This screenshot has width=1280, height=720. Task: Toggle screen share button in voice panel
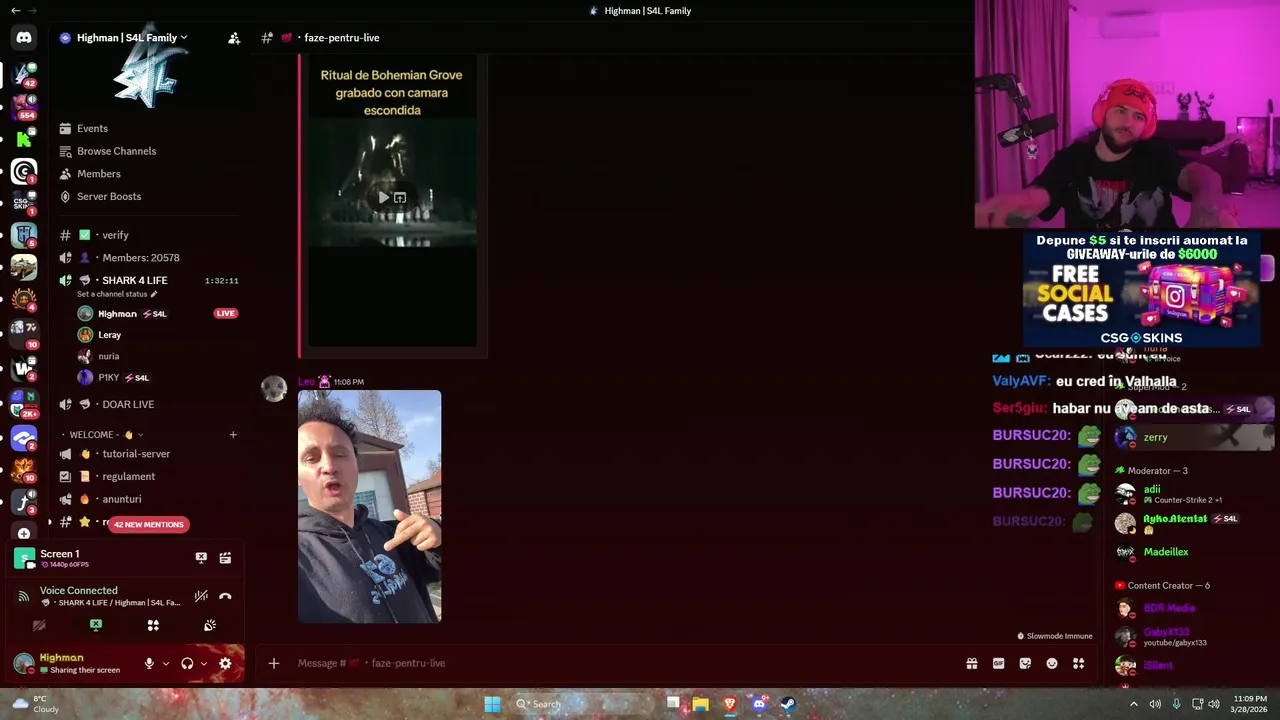(x=96, y=625)
